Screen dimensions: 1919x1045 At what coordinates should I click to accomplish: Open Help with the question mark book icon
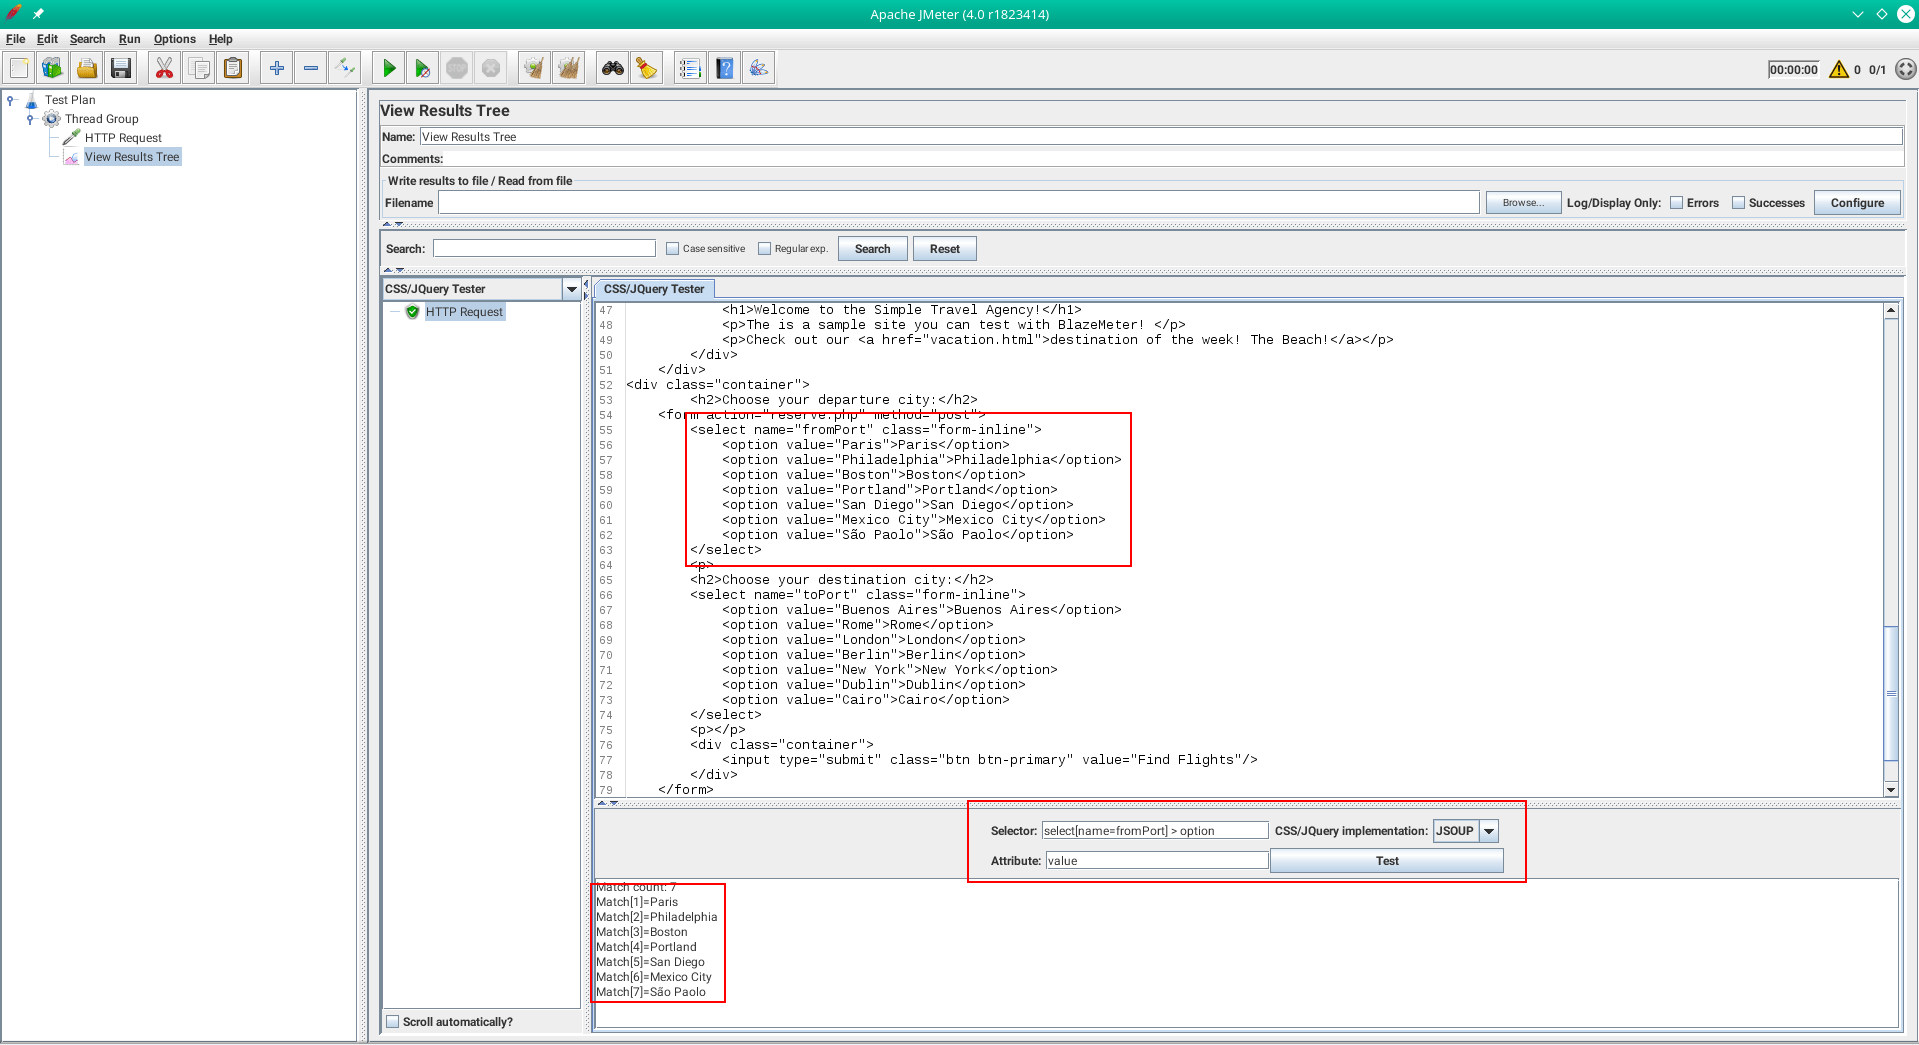[725, 68]
